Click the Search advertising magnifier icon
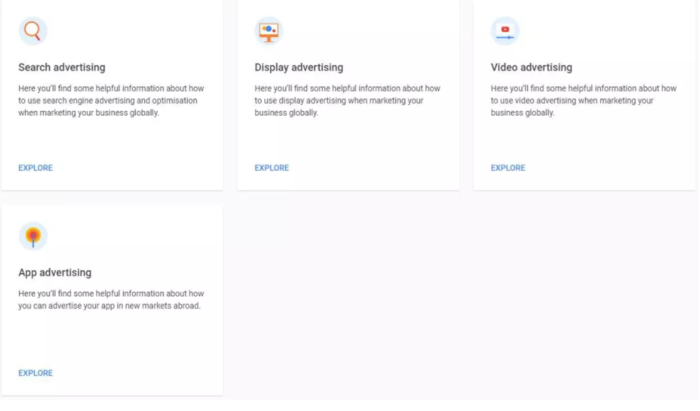Viewport: 700px width, 411px height. (33, 31)
